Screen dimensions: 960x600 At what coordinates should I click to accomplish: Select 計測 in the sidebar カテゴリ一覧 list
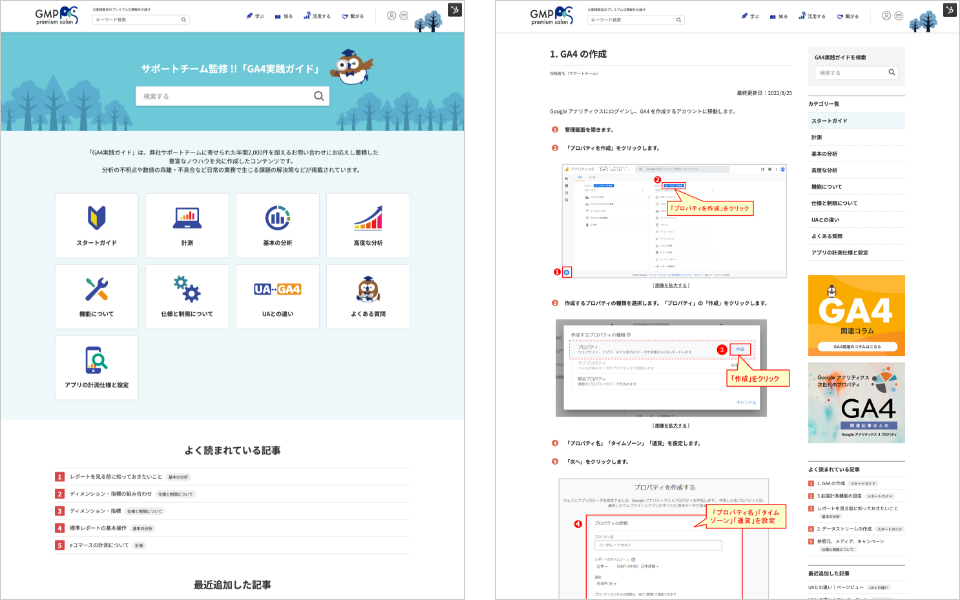click(x=817, y=137)
